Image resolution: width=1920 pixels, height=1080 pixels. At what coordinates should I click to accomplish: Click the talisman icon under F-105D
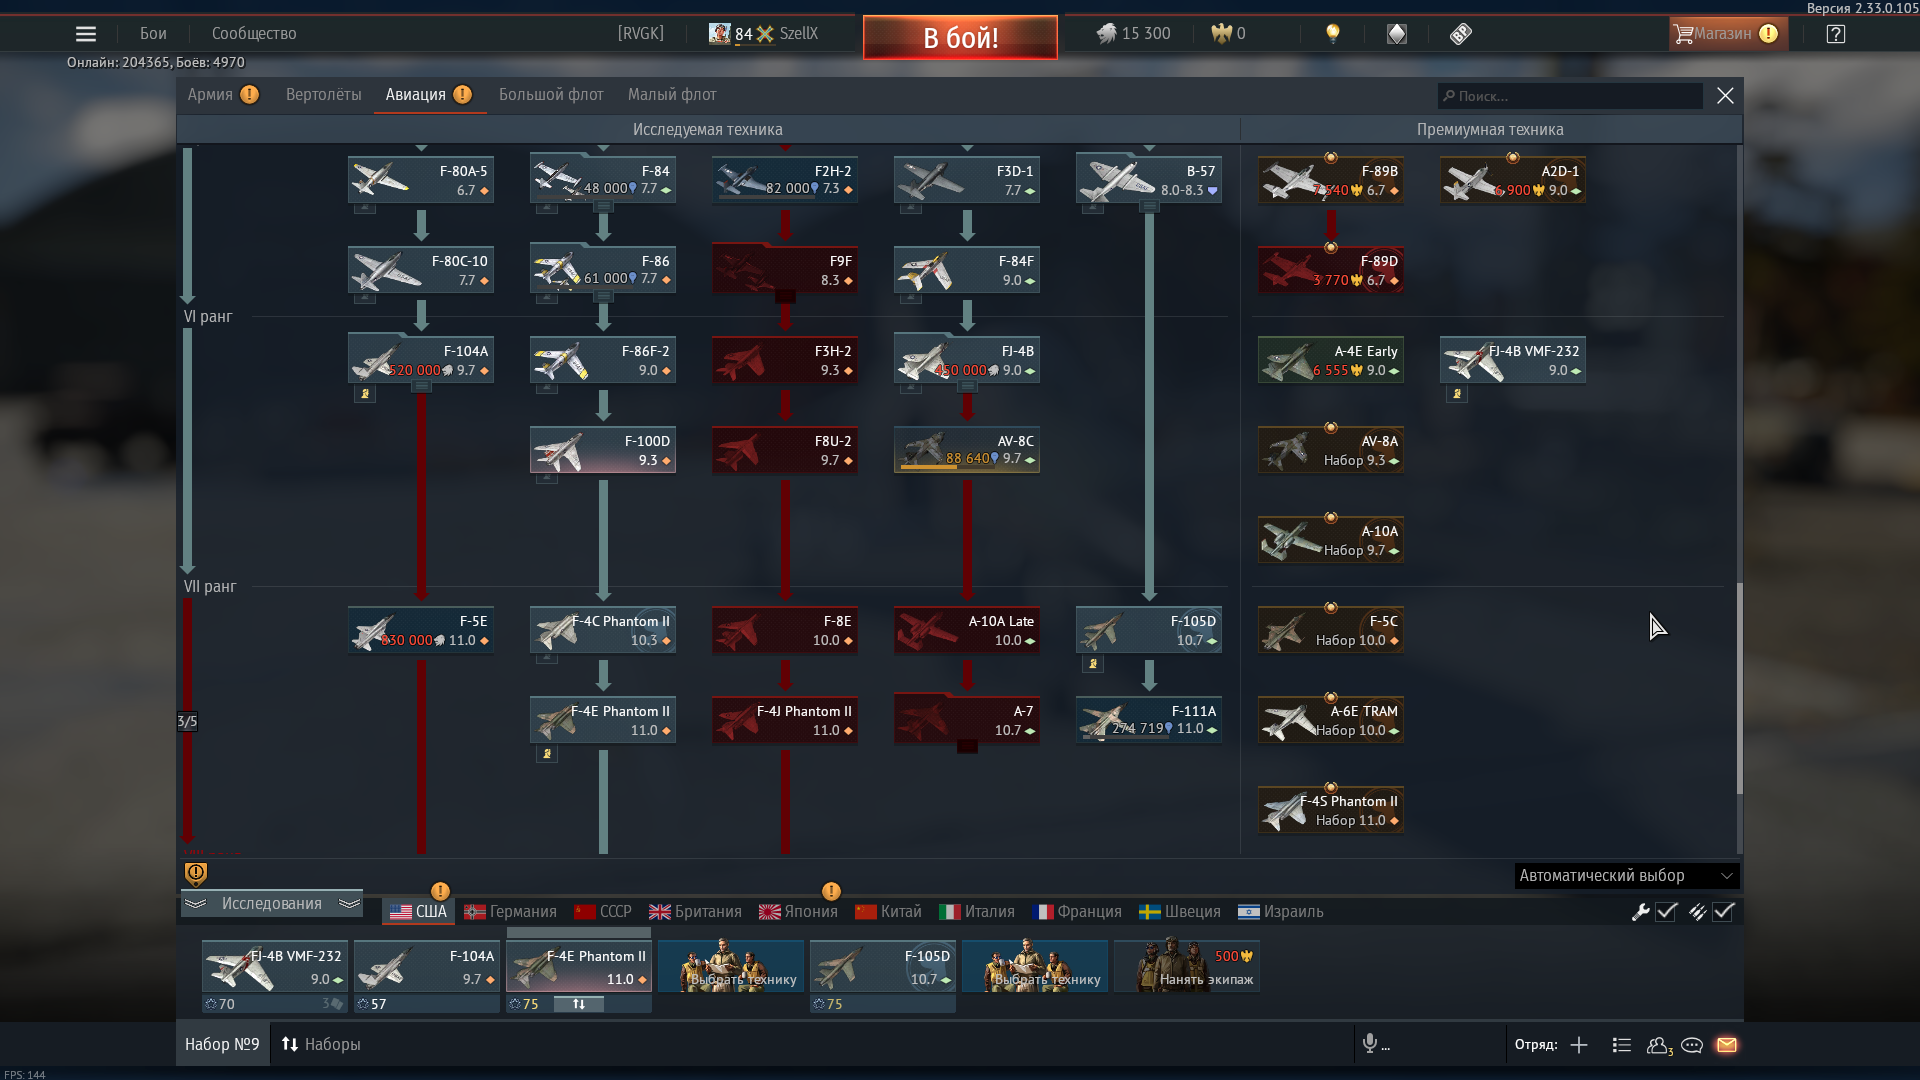tap(1093, 664)
